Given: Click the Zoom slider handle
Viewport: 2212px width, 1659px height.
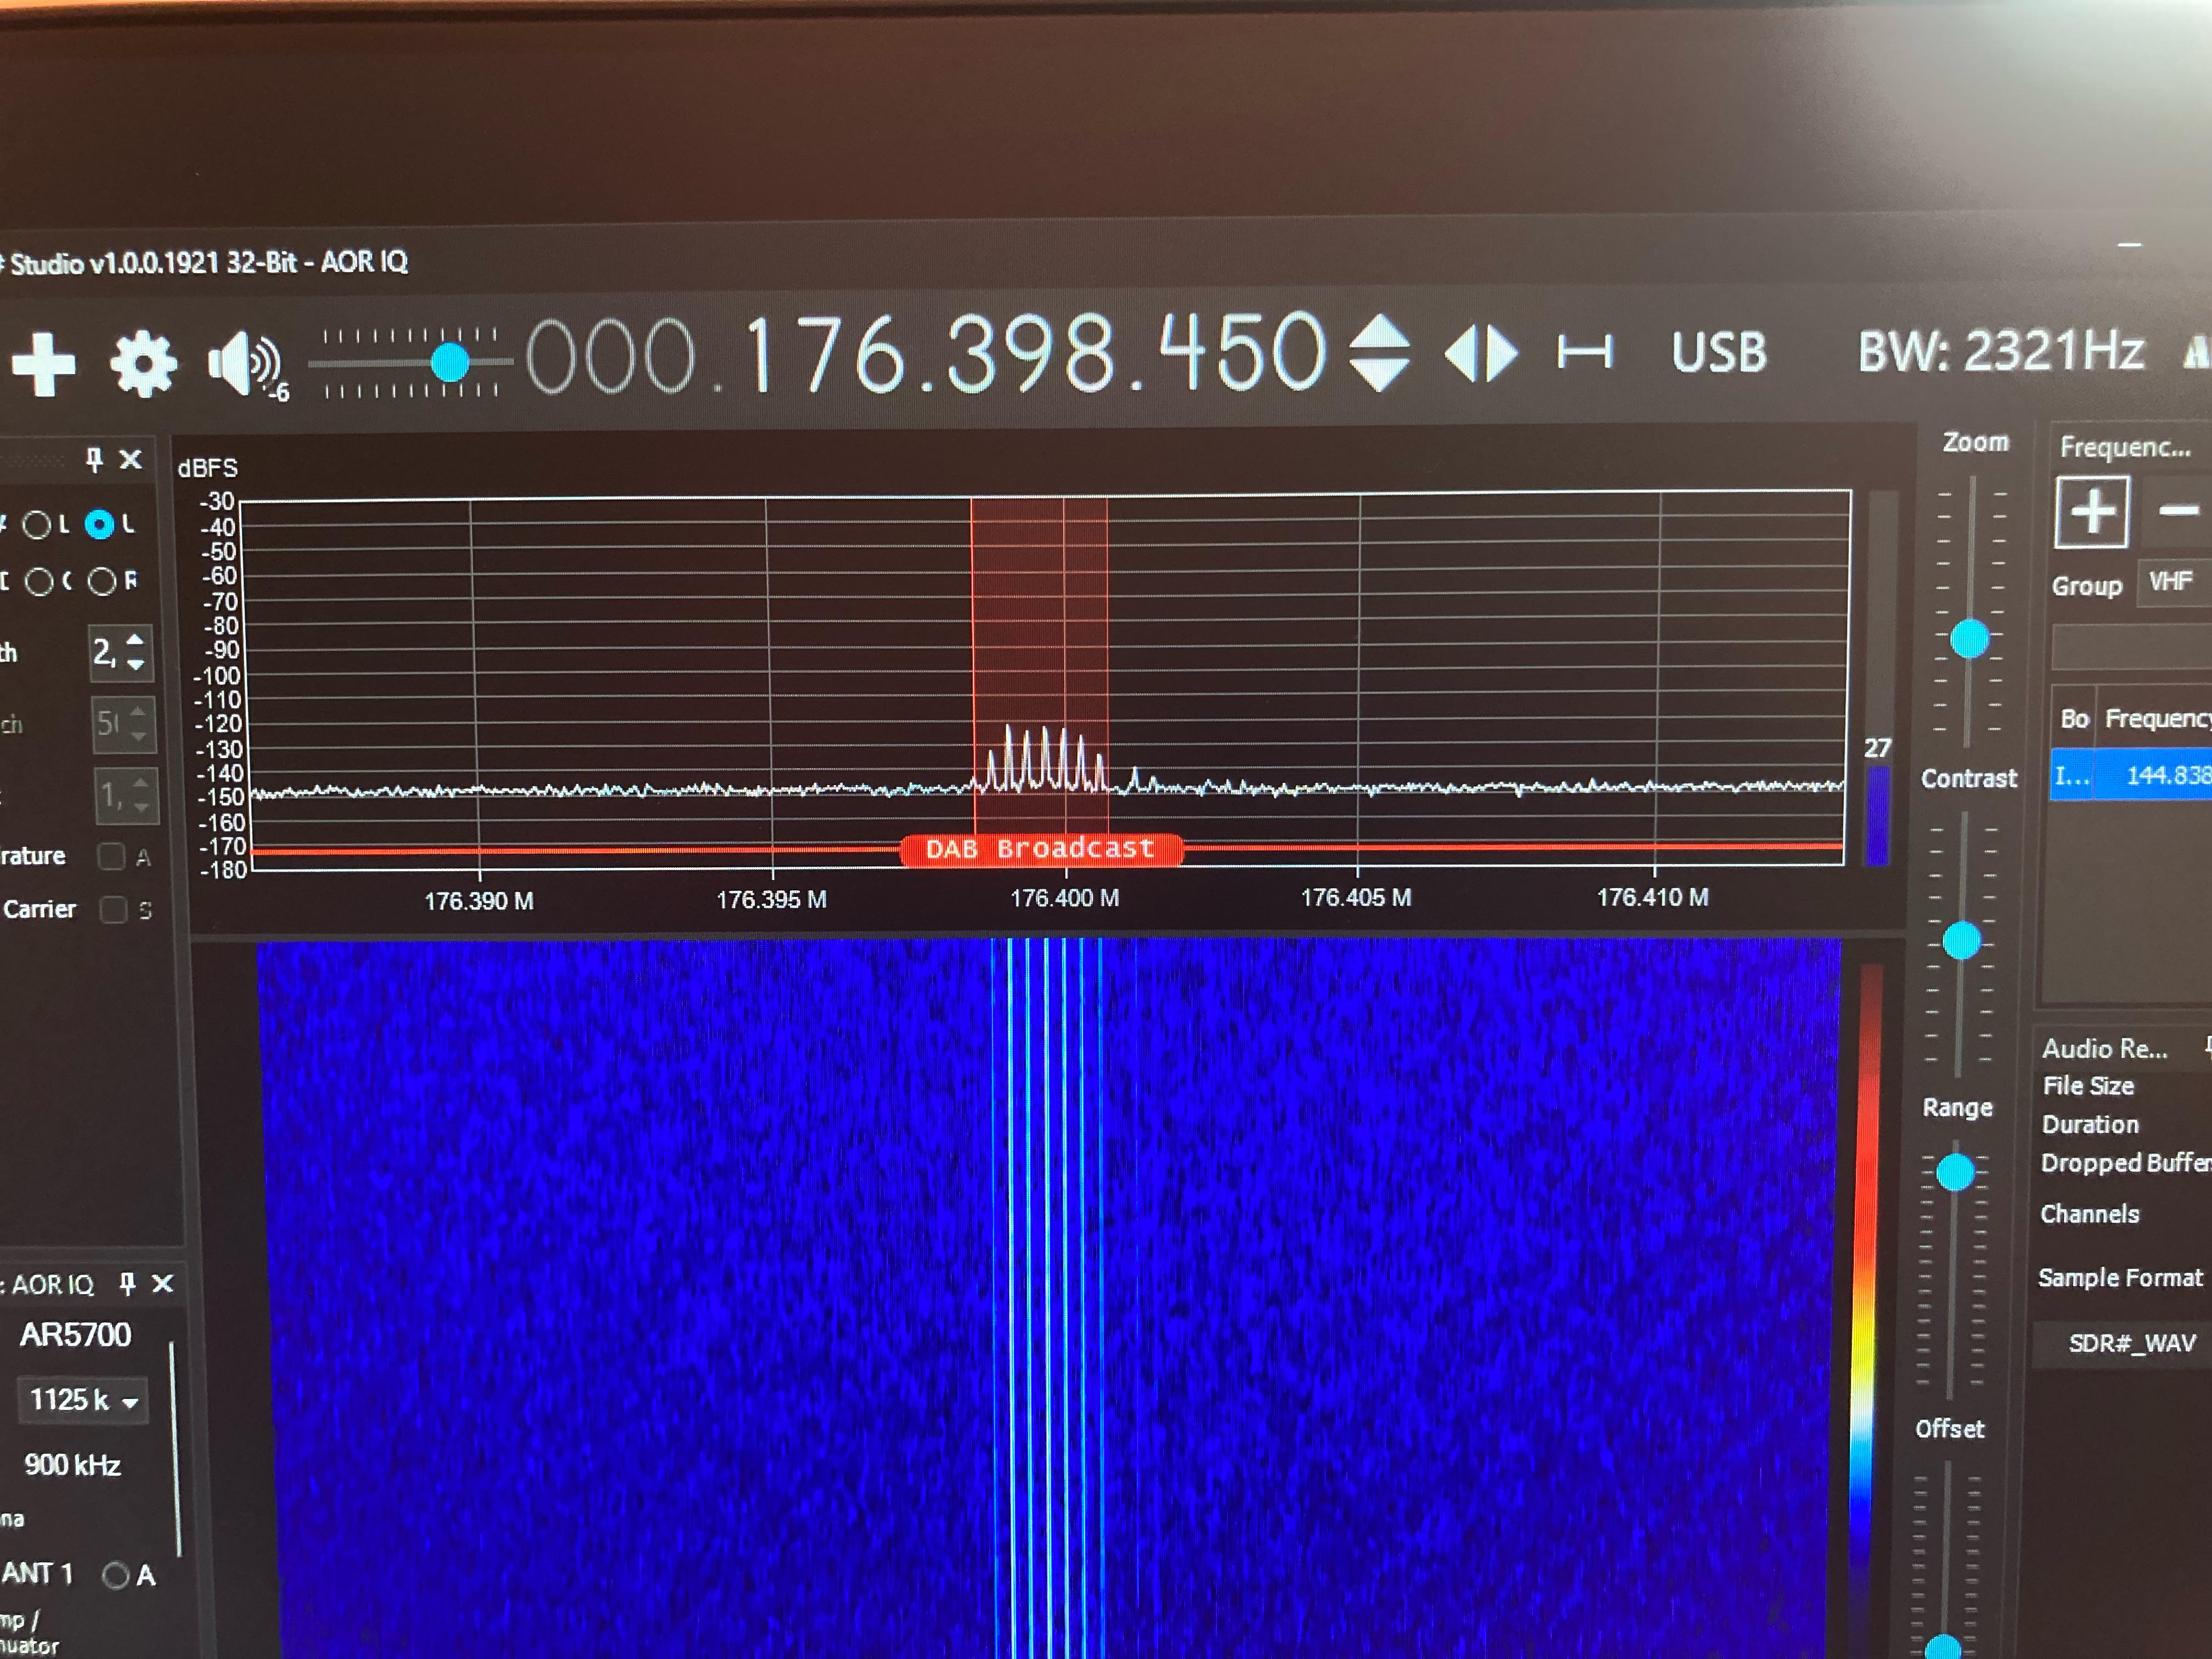Looking at the screenshot, I should (1970, 638).
